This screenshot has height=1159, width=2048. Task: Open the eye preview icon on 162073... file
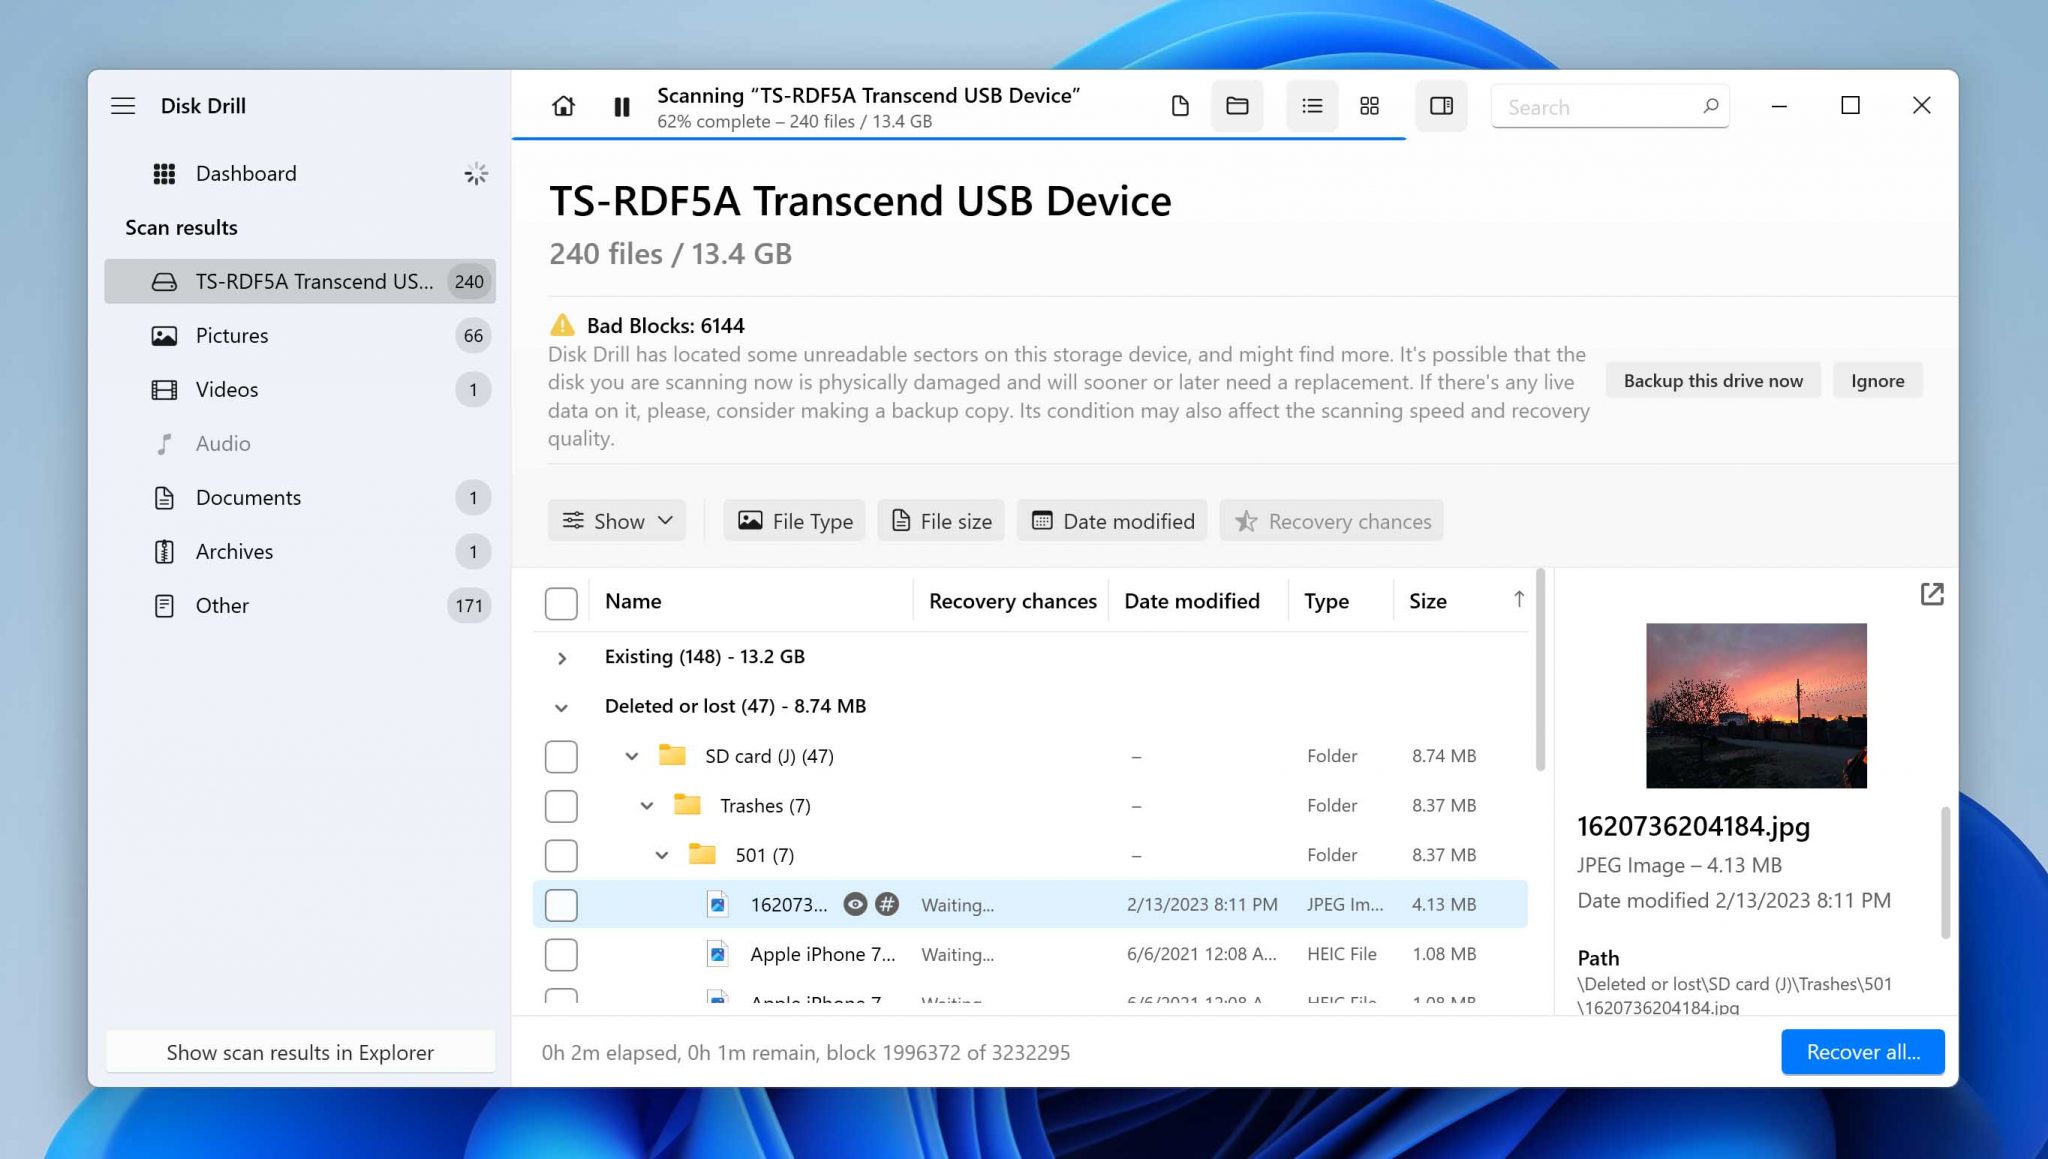point(855,904)
